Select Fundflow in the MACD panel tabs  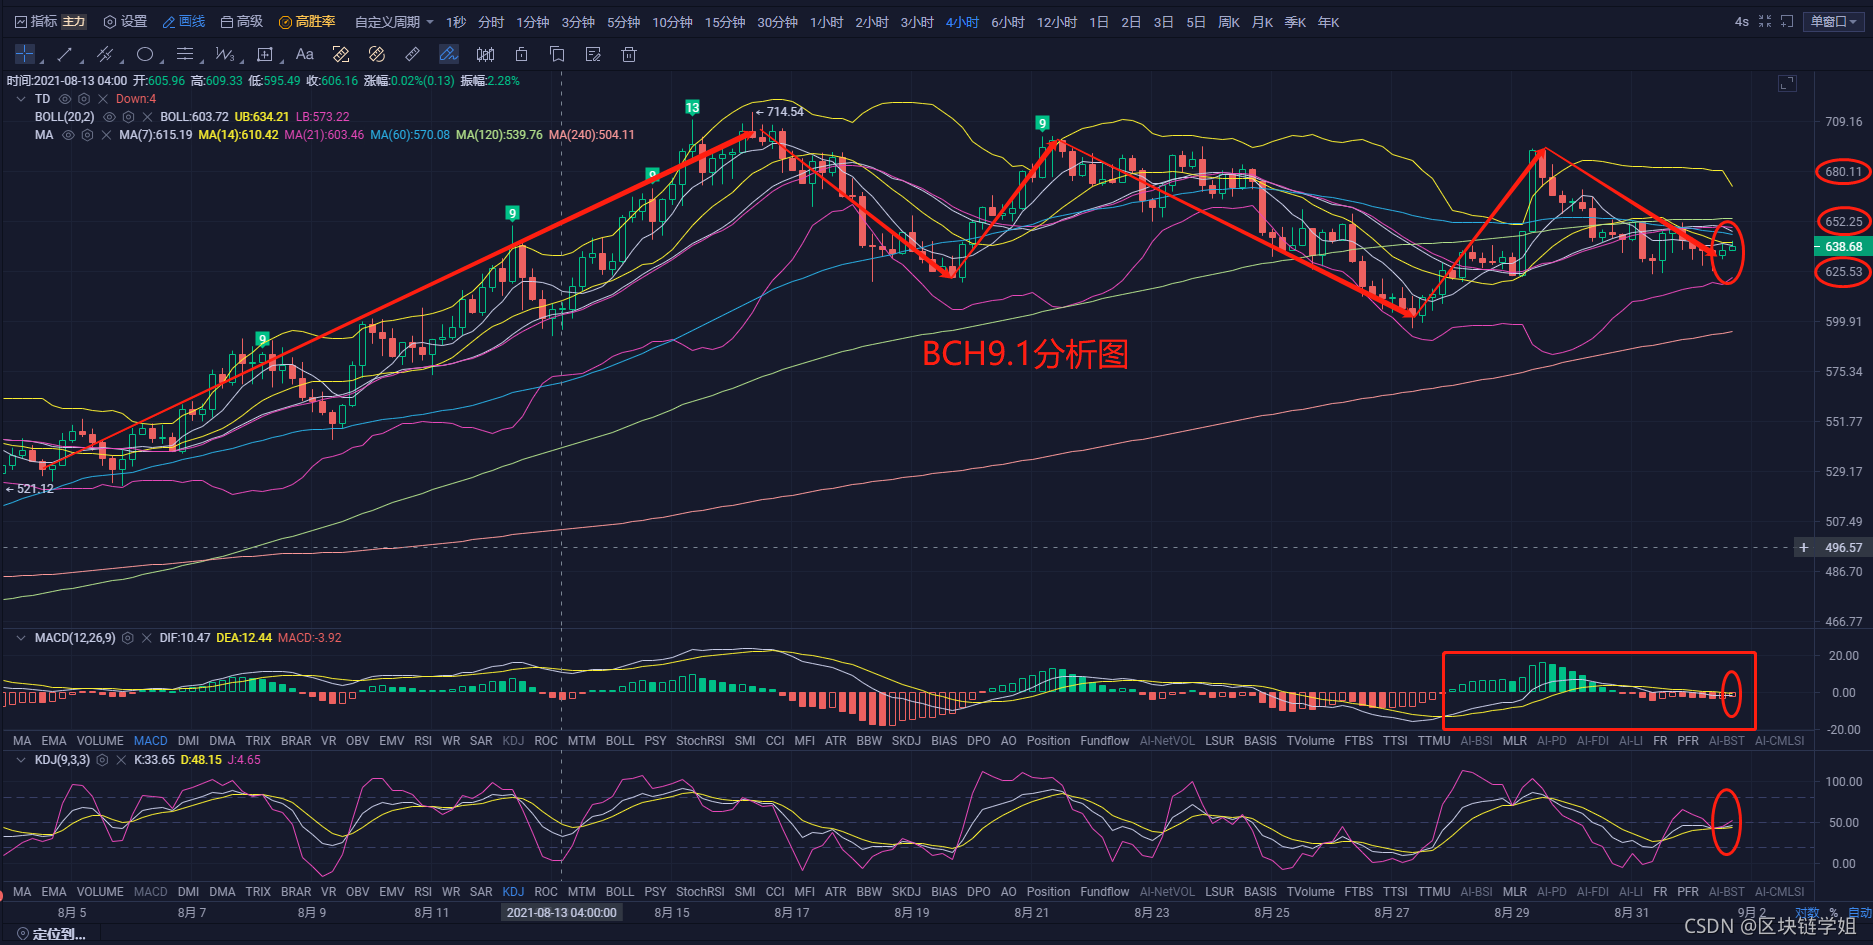click(1105, 741)
